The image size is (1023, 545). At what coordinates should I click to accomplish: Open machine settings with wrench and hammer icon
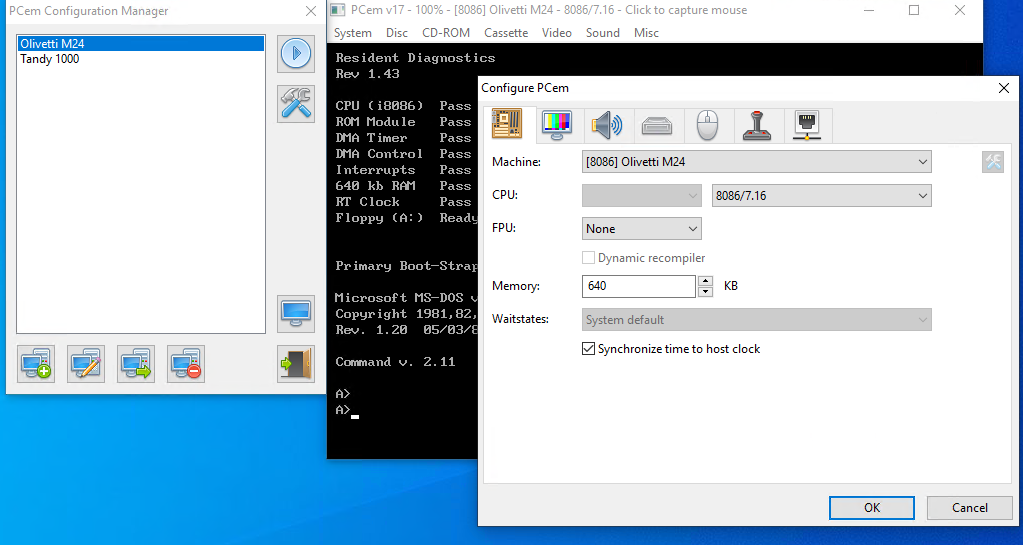pyautogui.click(x=296, y=103)
